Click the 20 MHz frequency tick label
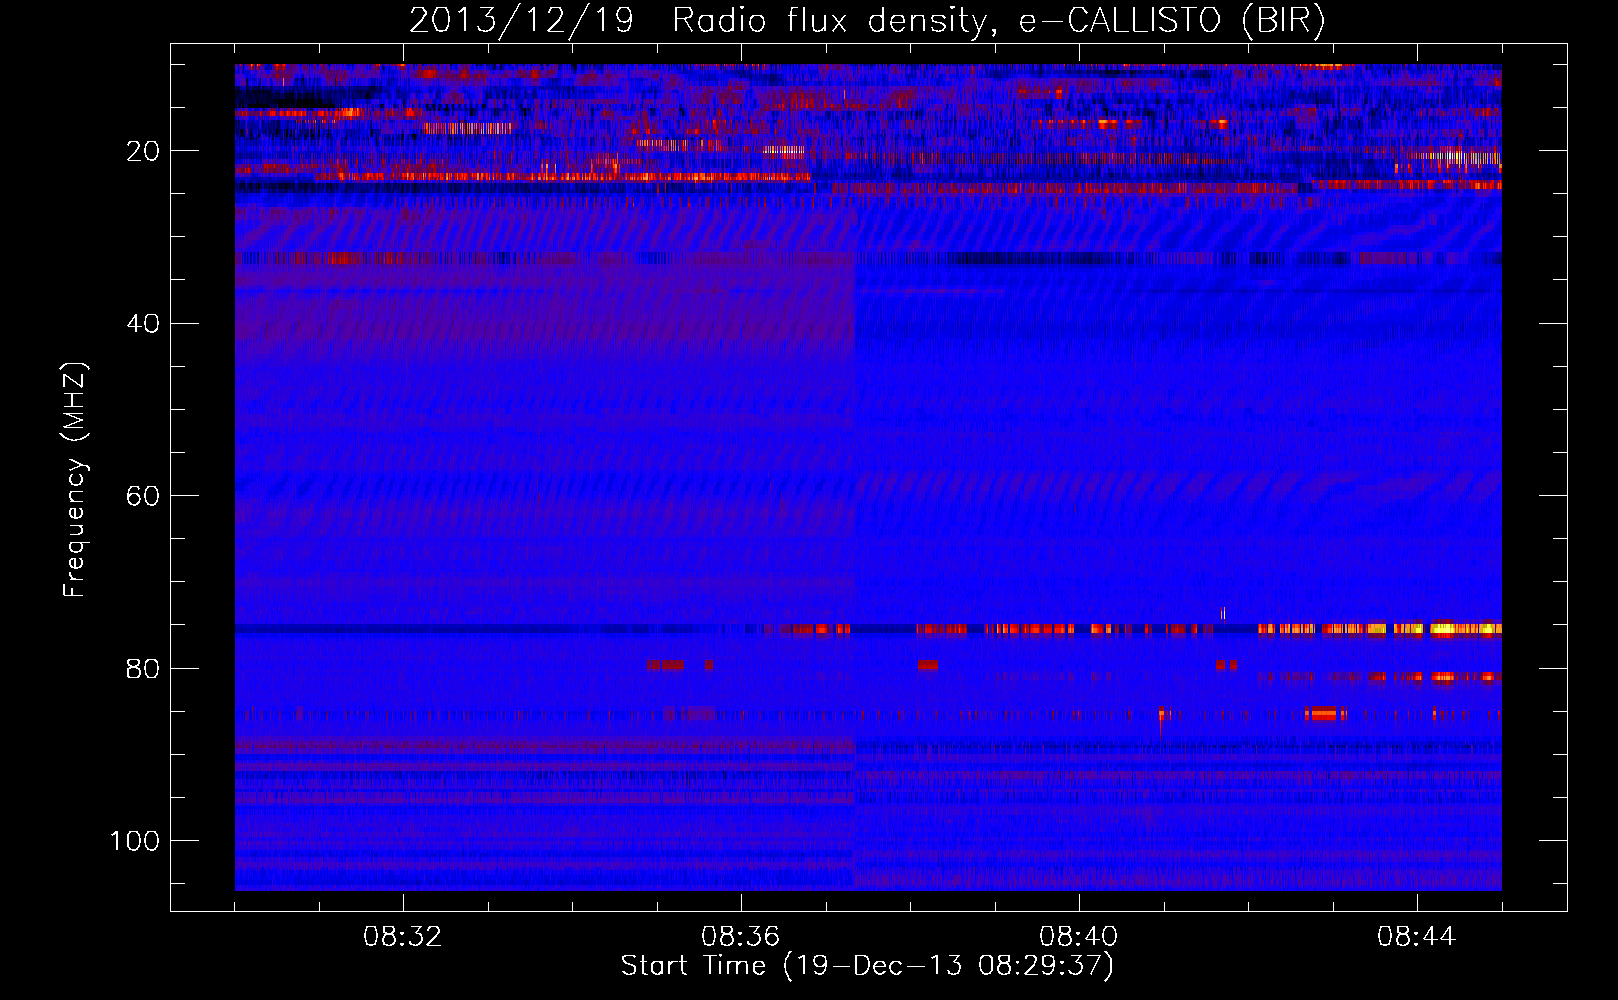The width and height of the screenshot is (1618, 1000). point(144,151)
